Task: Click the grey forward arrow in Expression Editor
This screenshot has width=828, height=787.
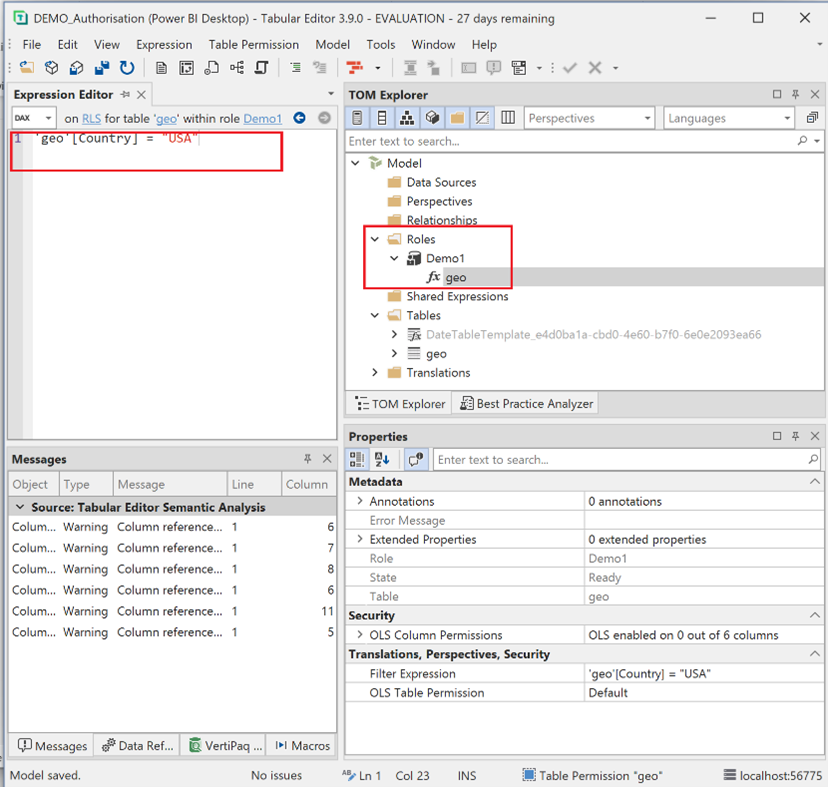Action: [x=325, y=118]
